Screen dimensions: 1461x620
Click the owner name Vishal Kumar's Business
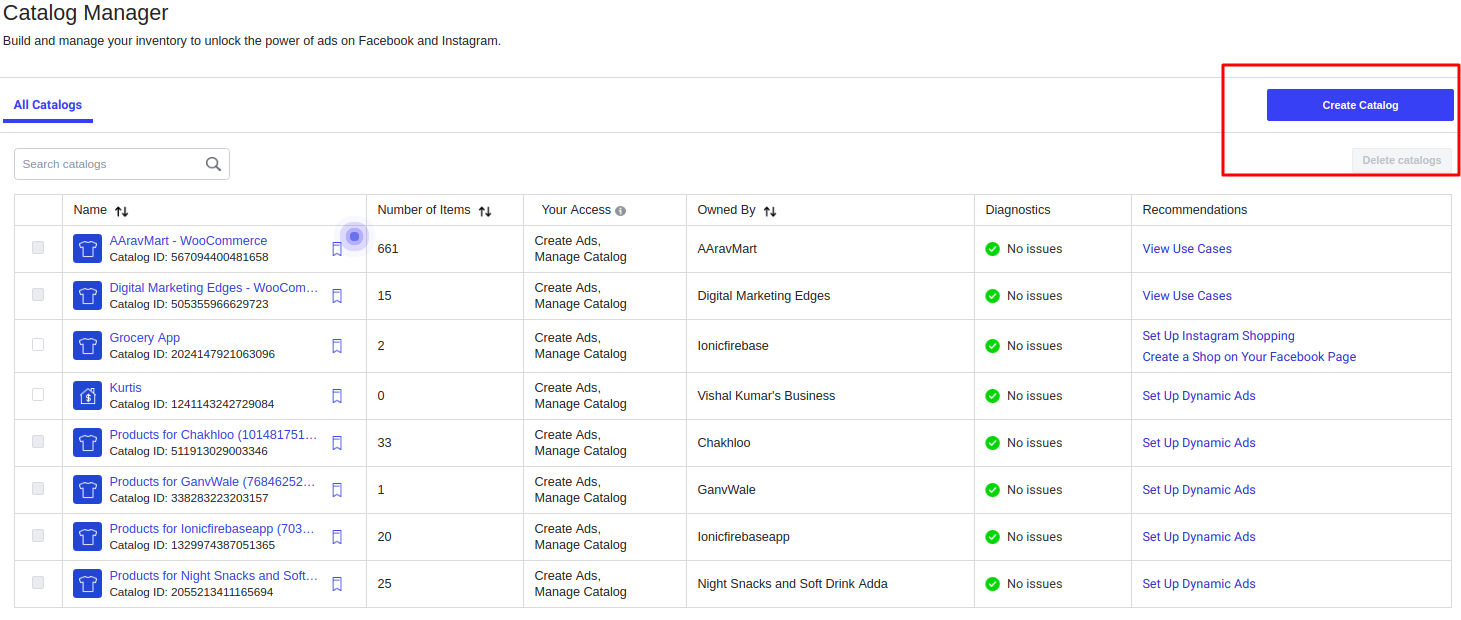tap(766, 396)
